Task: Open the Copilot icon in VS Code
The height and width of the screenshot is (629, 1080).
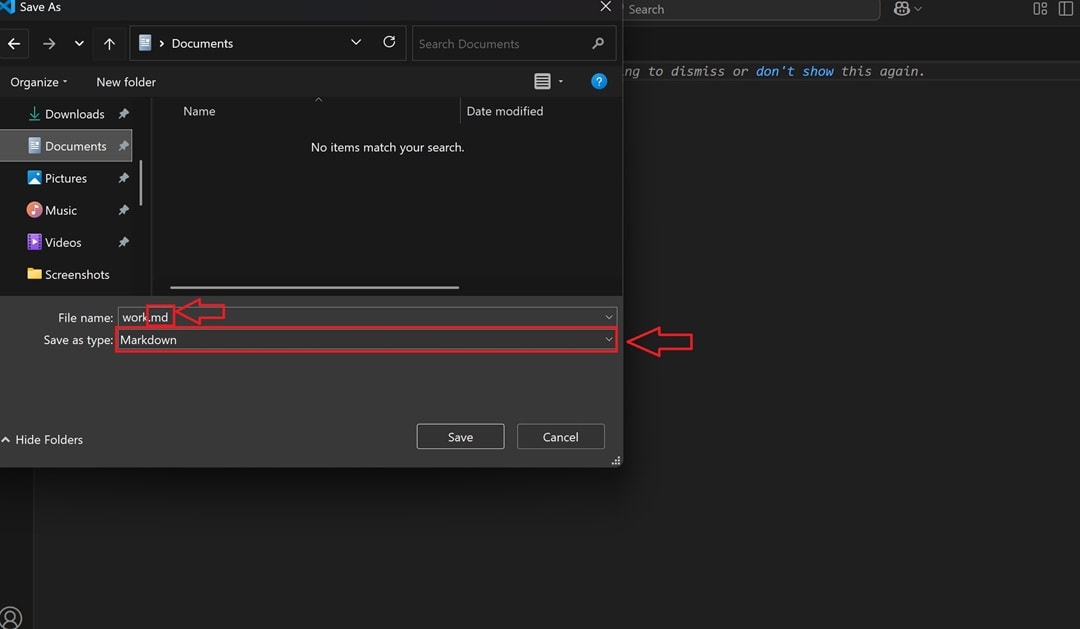Action: (901, 9)
